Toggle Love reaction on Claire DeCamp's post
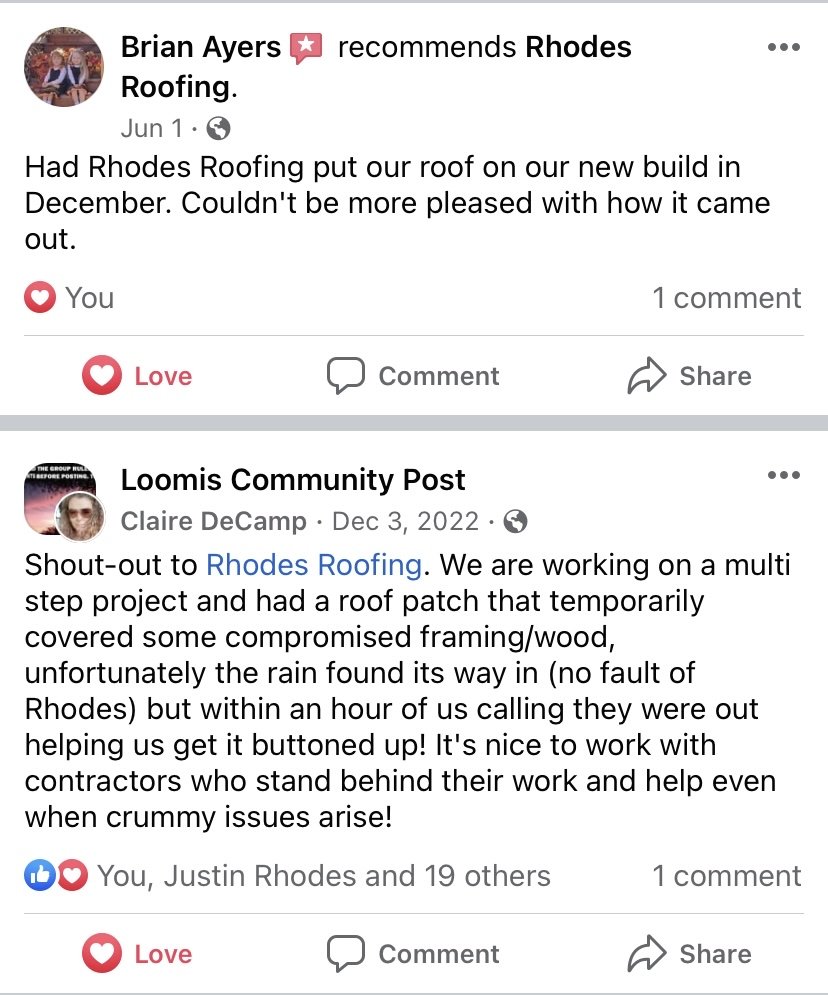 [137, 954]
